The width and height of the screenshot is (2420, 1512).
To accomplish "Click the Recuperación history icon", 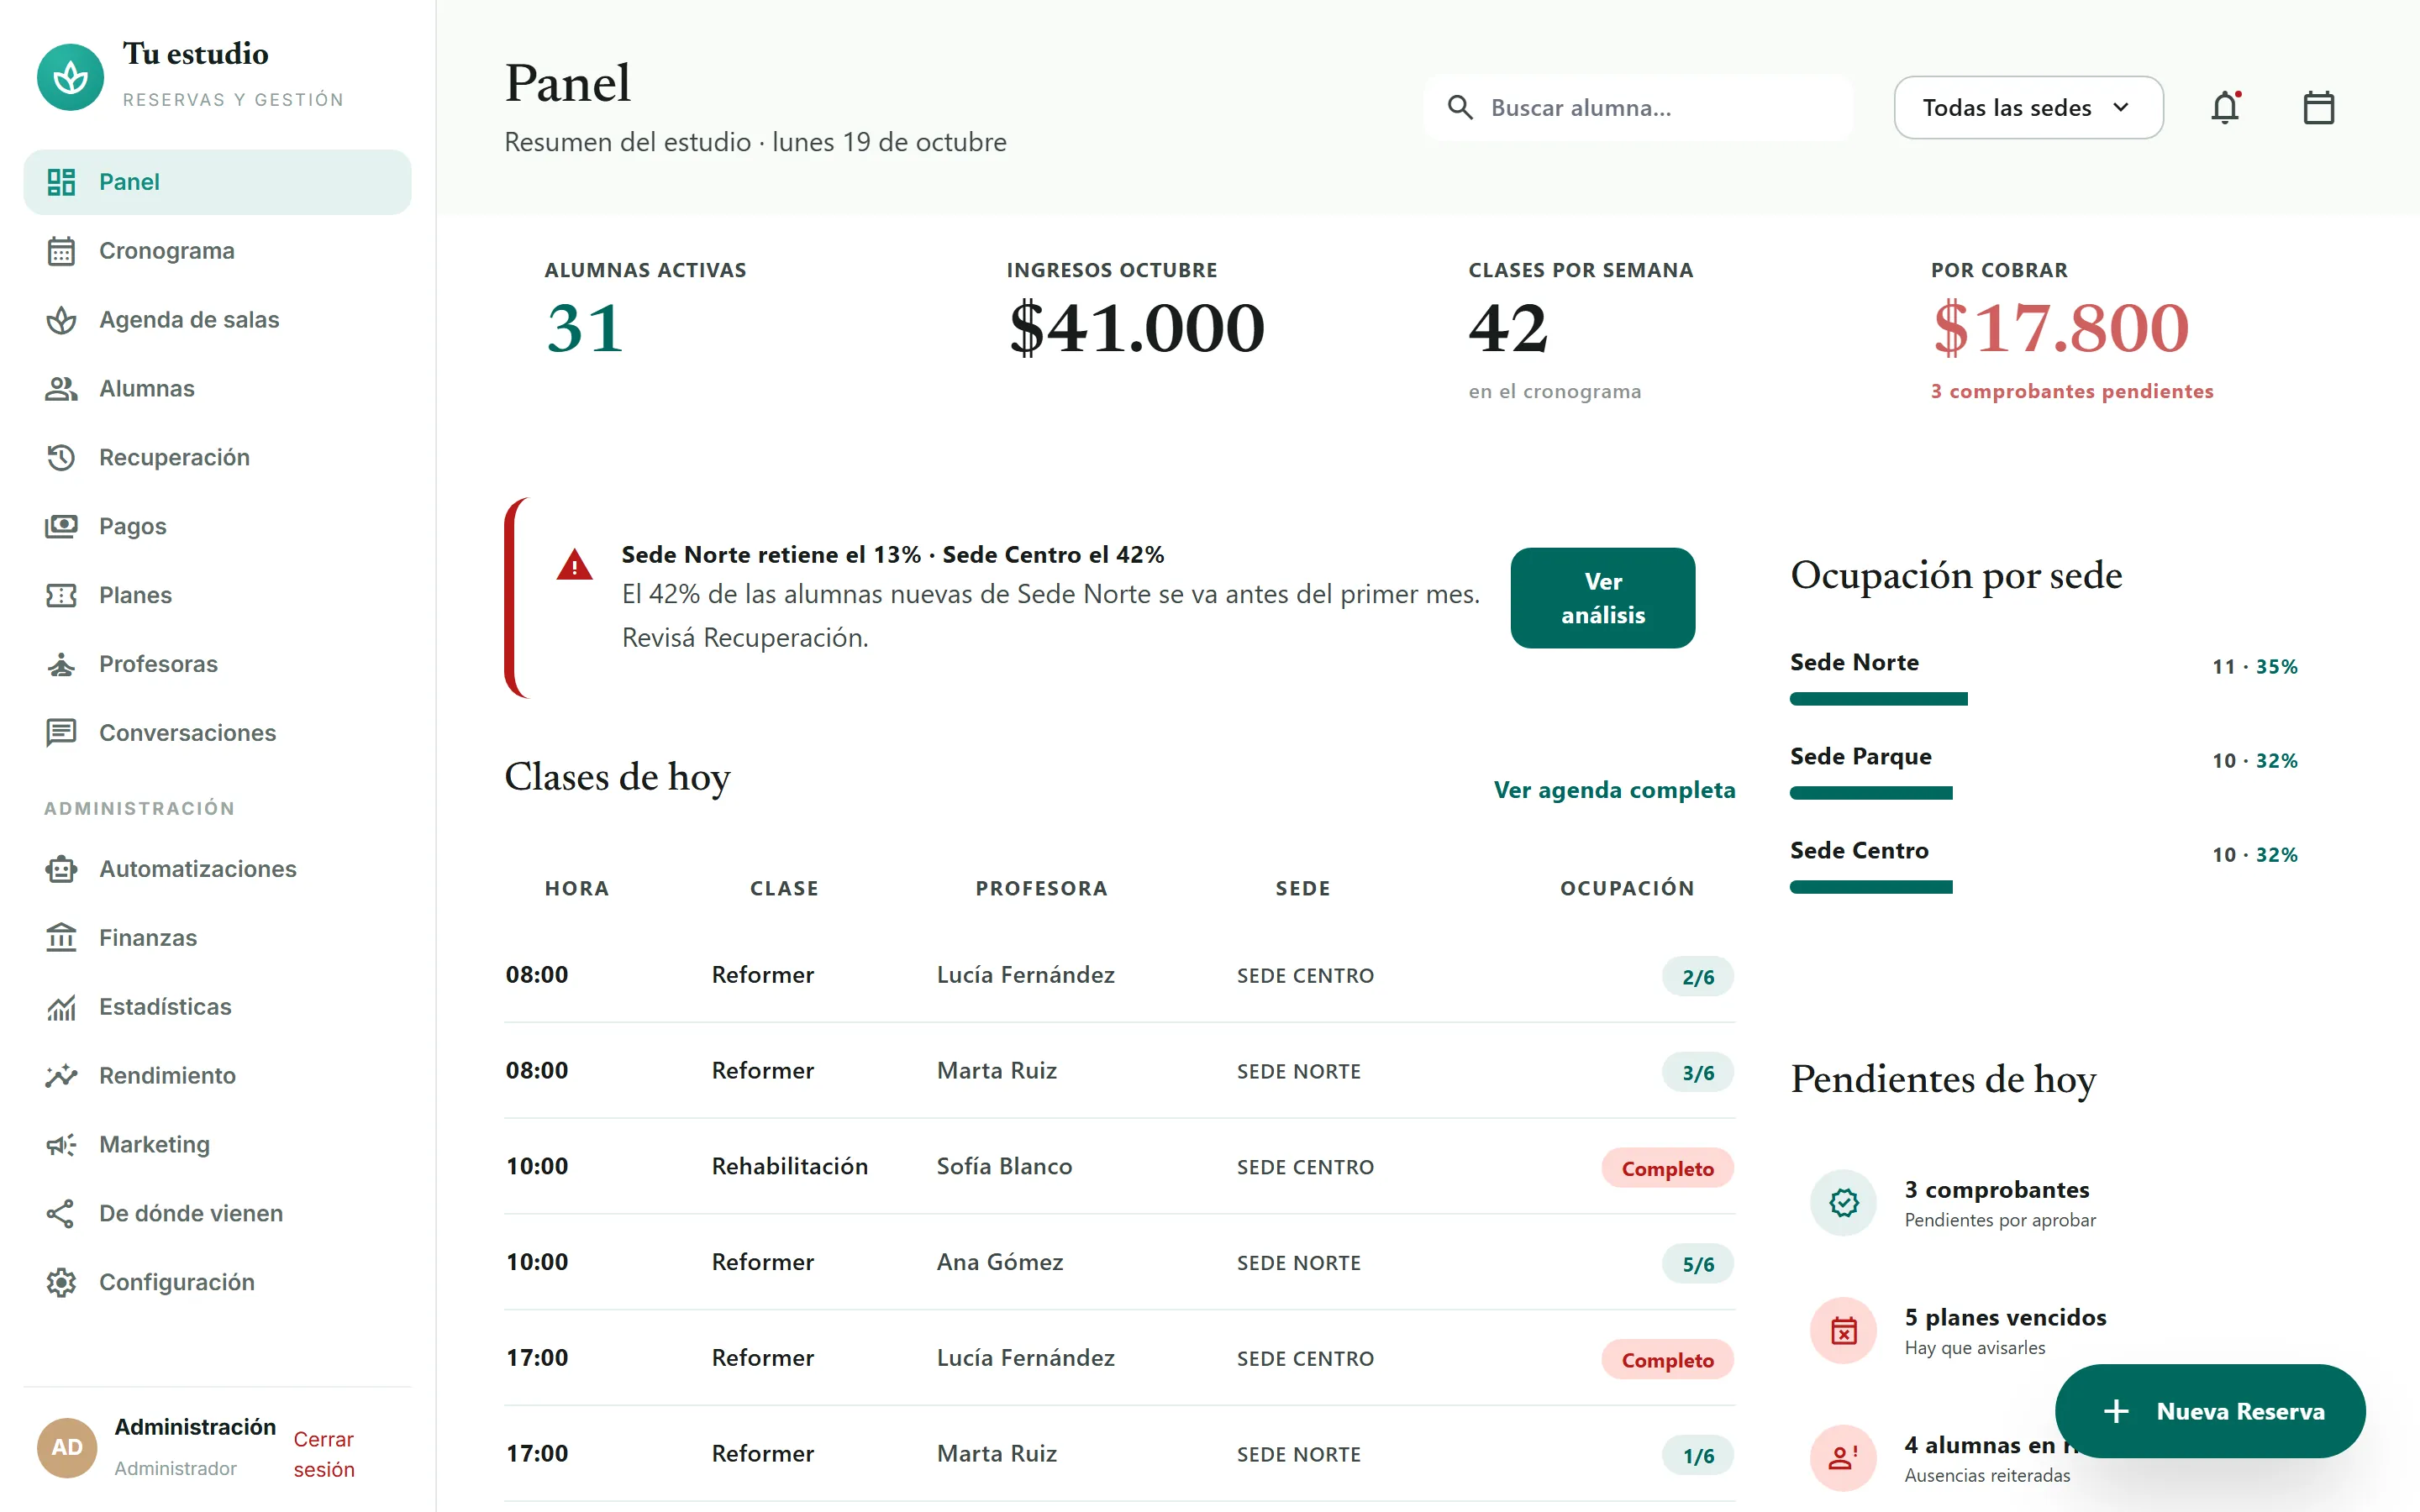I will point(61,457).
